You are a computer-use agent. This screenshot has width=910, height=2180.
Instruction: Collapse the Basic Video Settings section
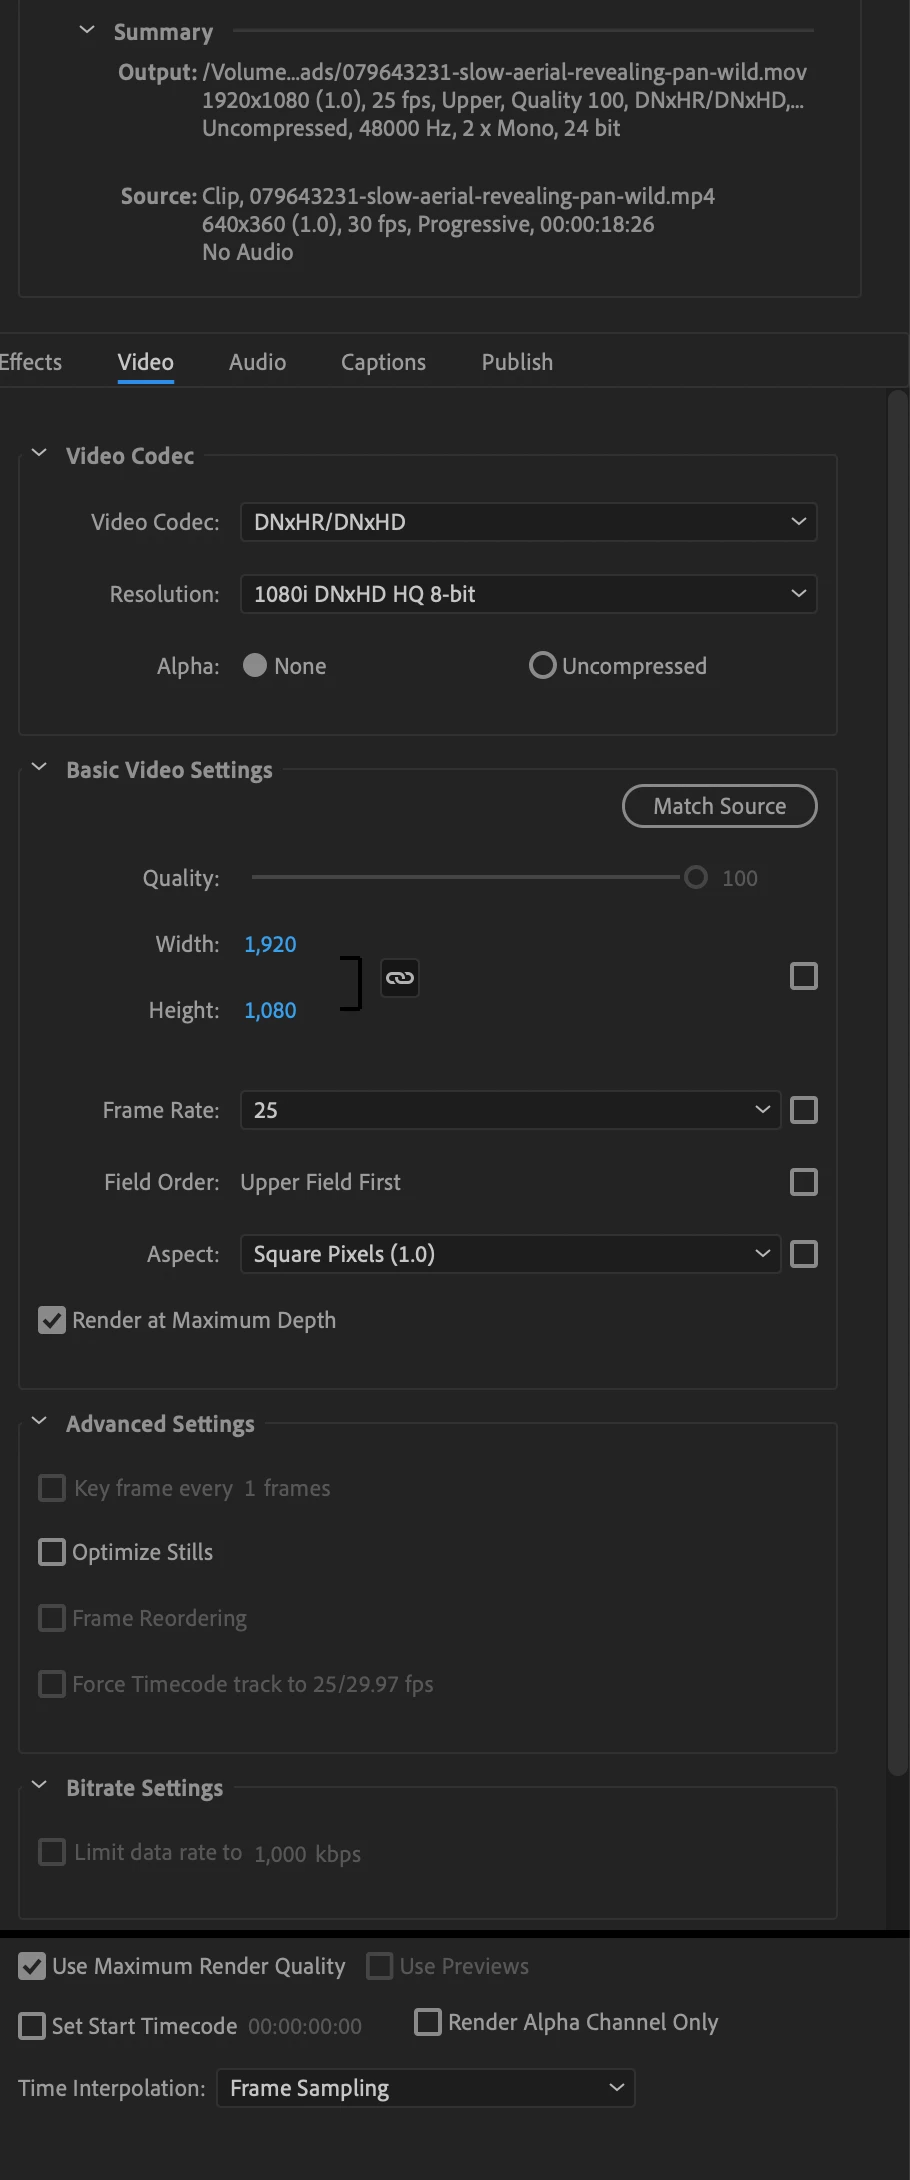tap(39, 767)
